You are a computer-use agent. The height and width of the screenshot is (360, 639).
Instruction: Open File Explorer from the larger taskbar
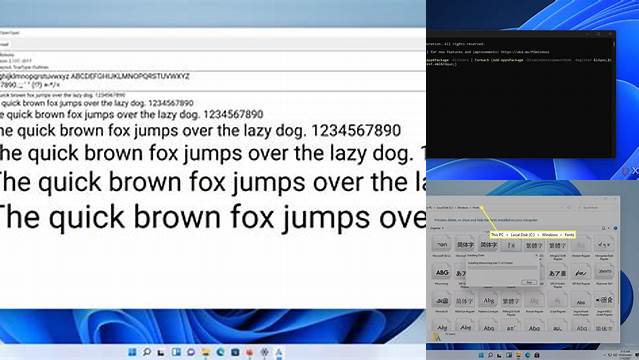205,352
